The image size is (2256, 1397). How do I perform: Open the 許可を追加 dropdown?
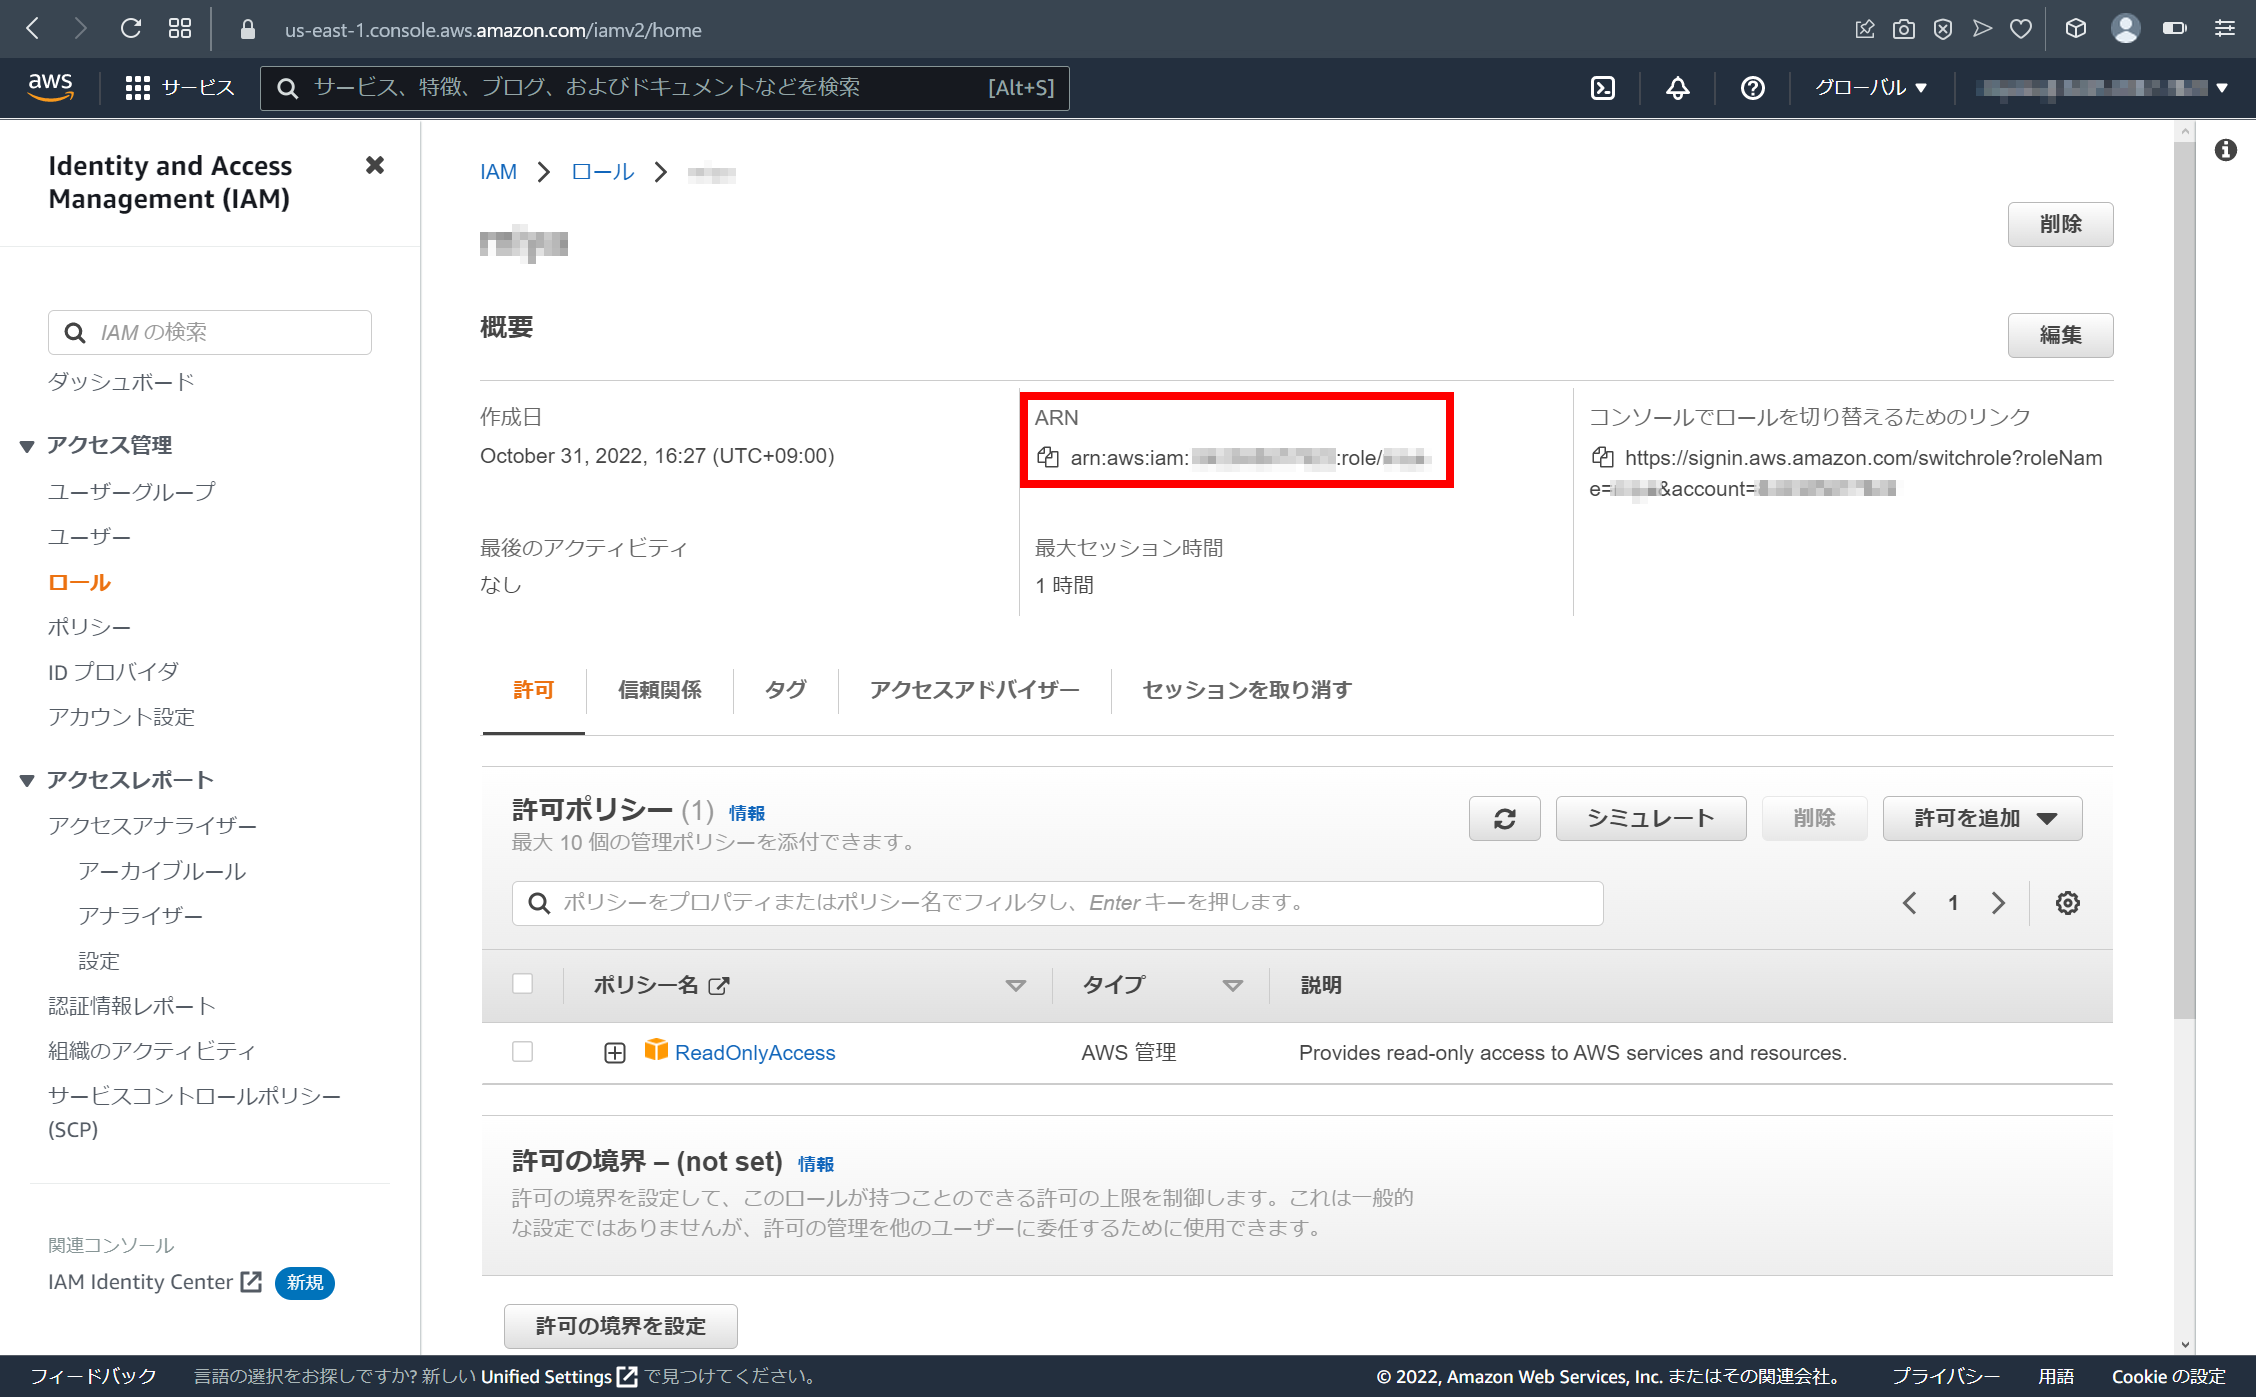coord(1982,819)
